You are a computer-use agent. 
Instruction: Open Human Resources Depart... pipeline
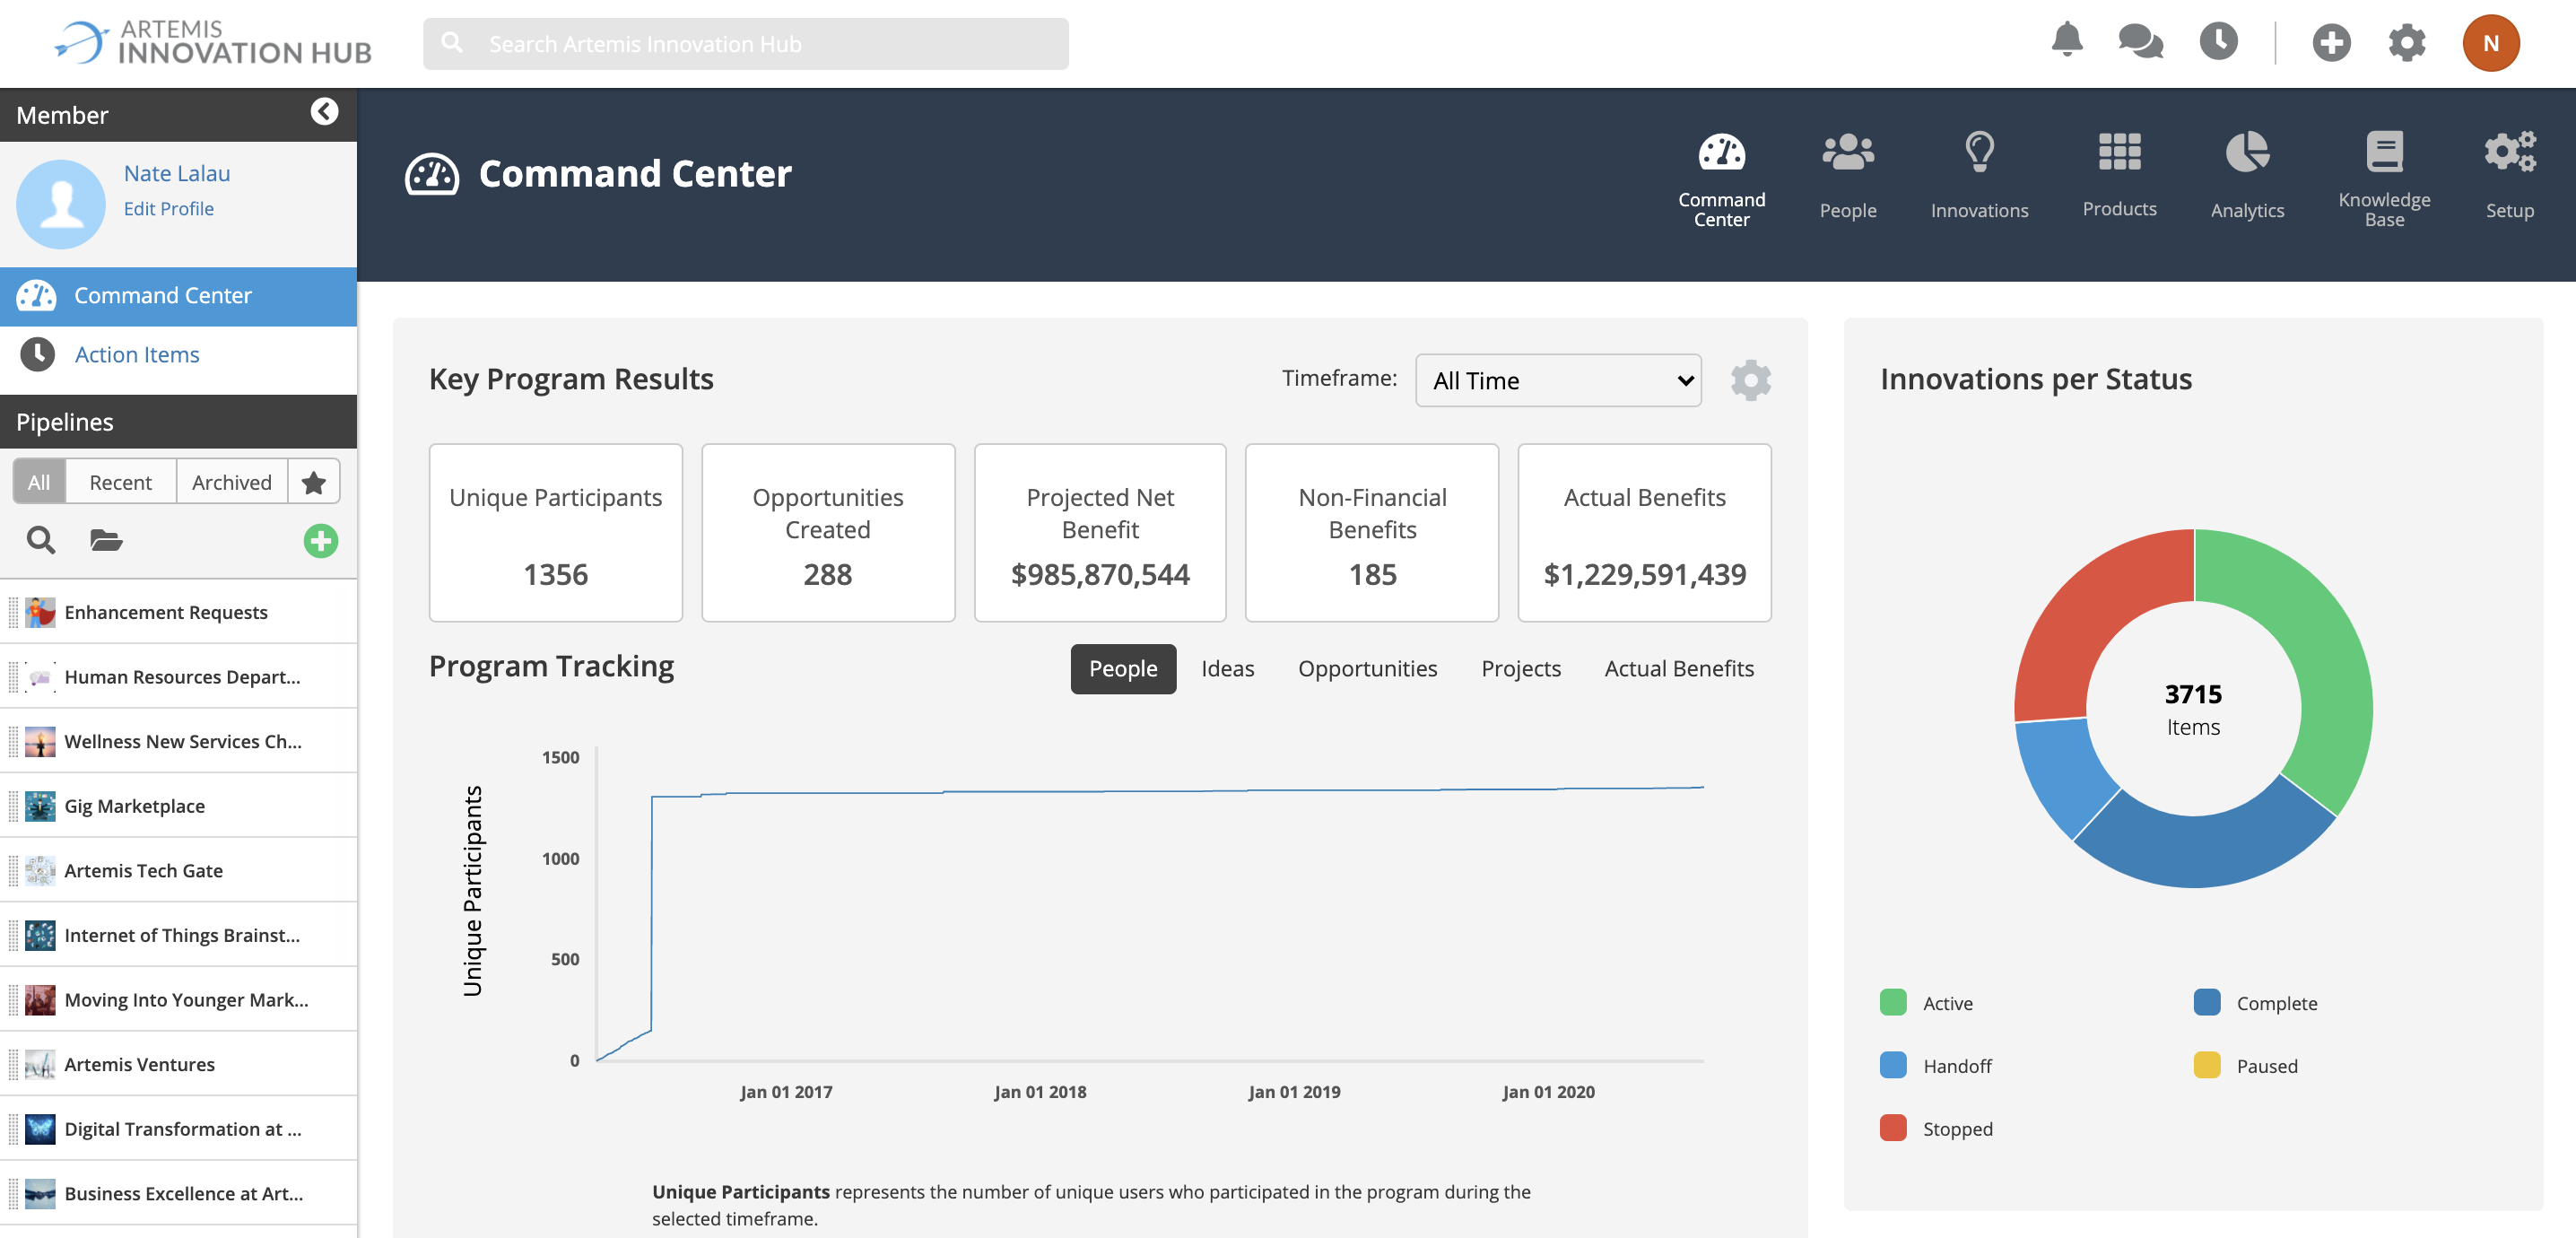coord(178,677)
